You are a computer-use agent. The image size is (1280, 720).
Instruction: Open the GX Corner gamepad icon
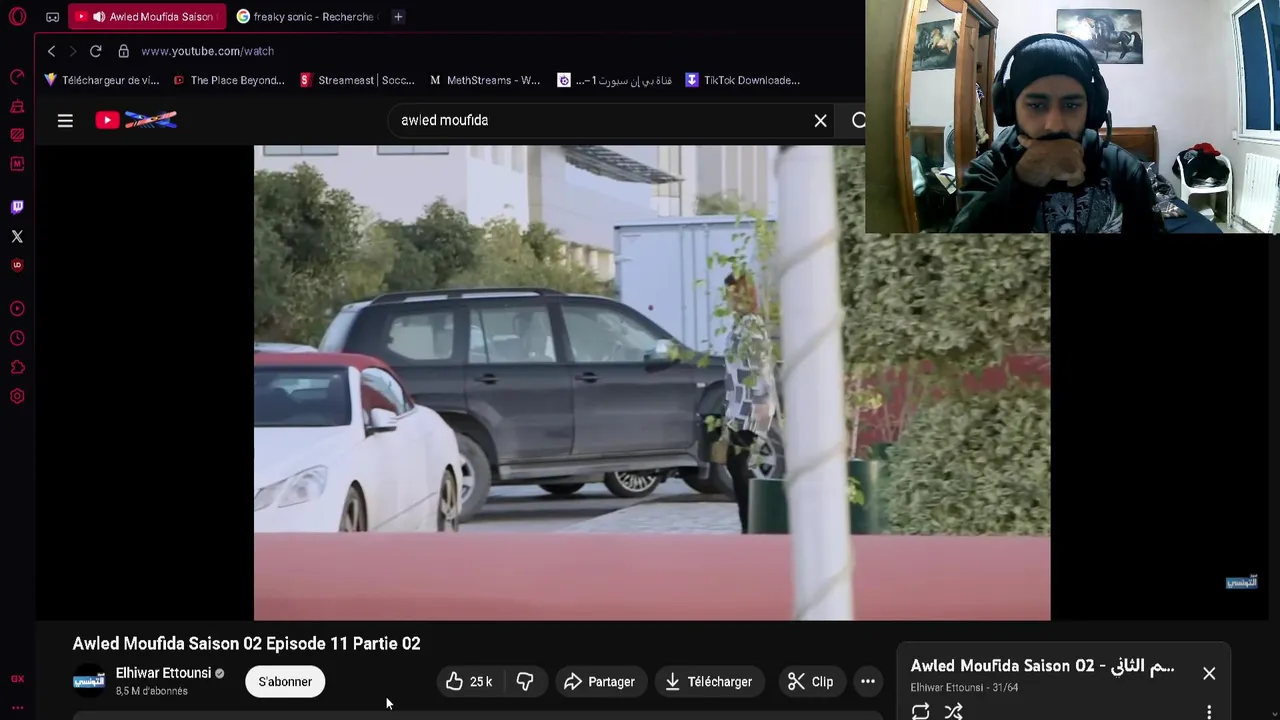click(x=52, y=17)
